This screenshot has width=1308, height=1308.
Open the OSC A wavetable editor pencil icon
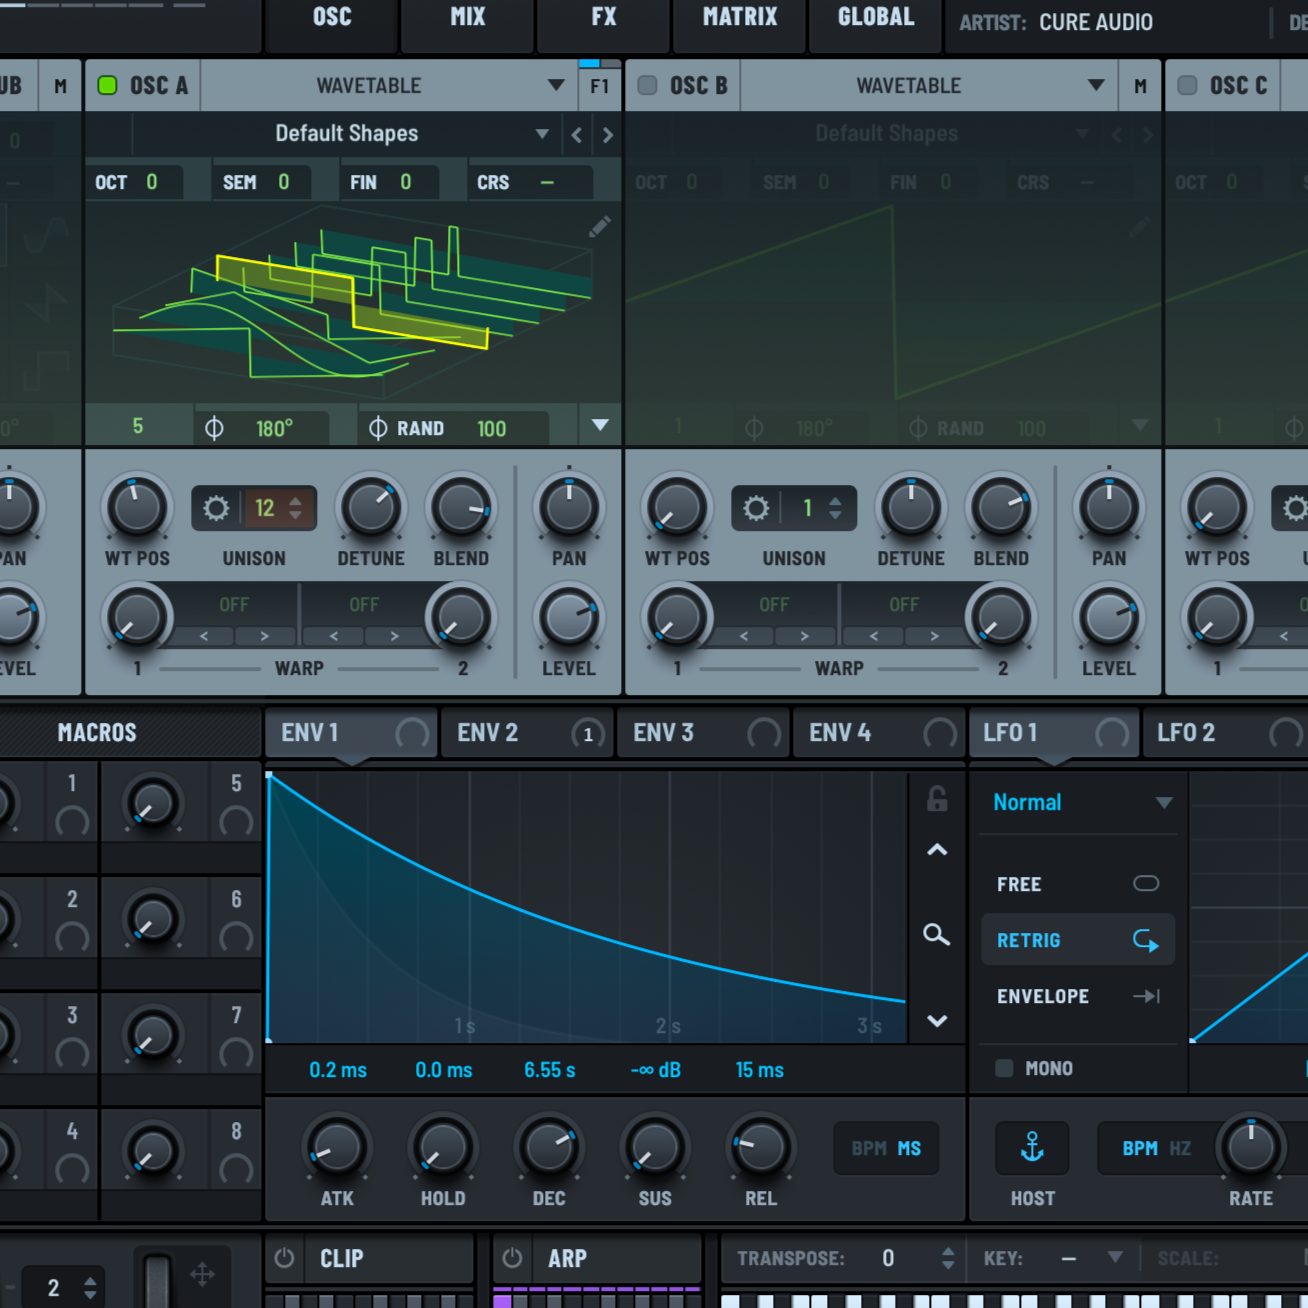pyautogui.click(x=599, y=227)
